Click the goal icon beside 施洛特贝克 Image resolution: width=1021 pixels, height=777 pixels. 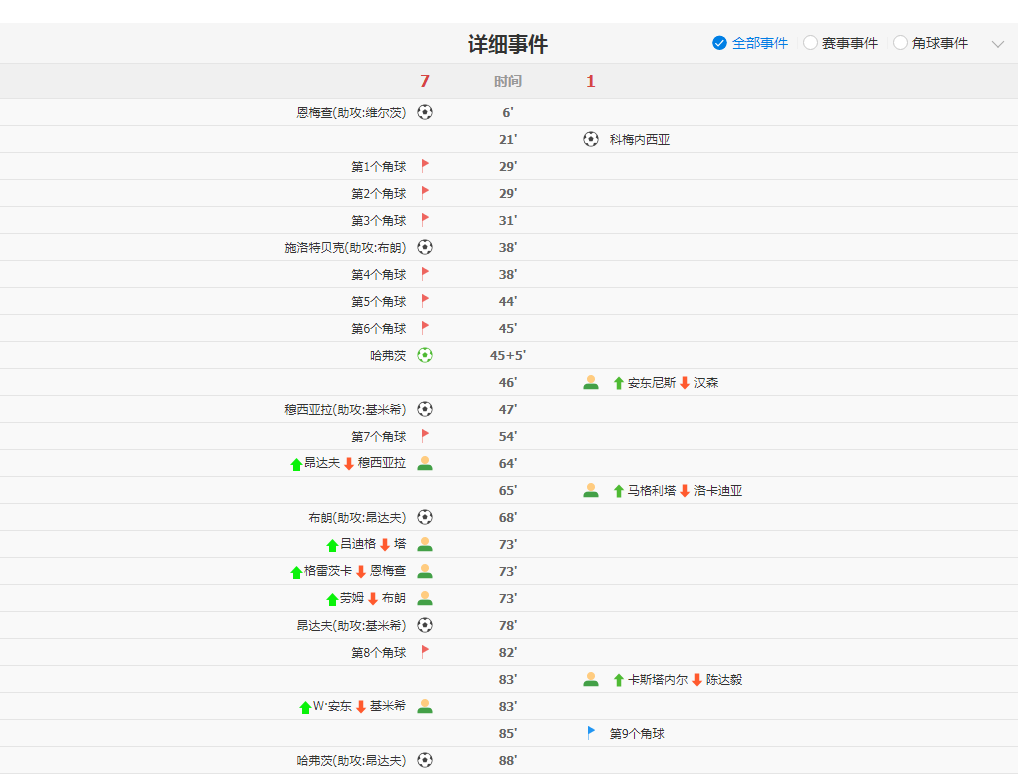coord(425,247)
